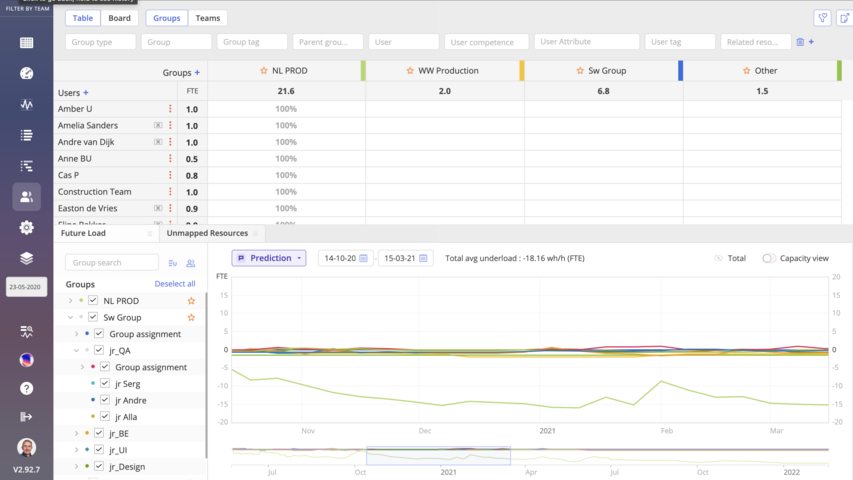This screenshot has height=480, width=853.
Task: Open the 14-10-20 start date picker
Action: tap(345, 258)
